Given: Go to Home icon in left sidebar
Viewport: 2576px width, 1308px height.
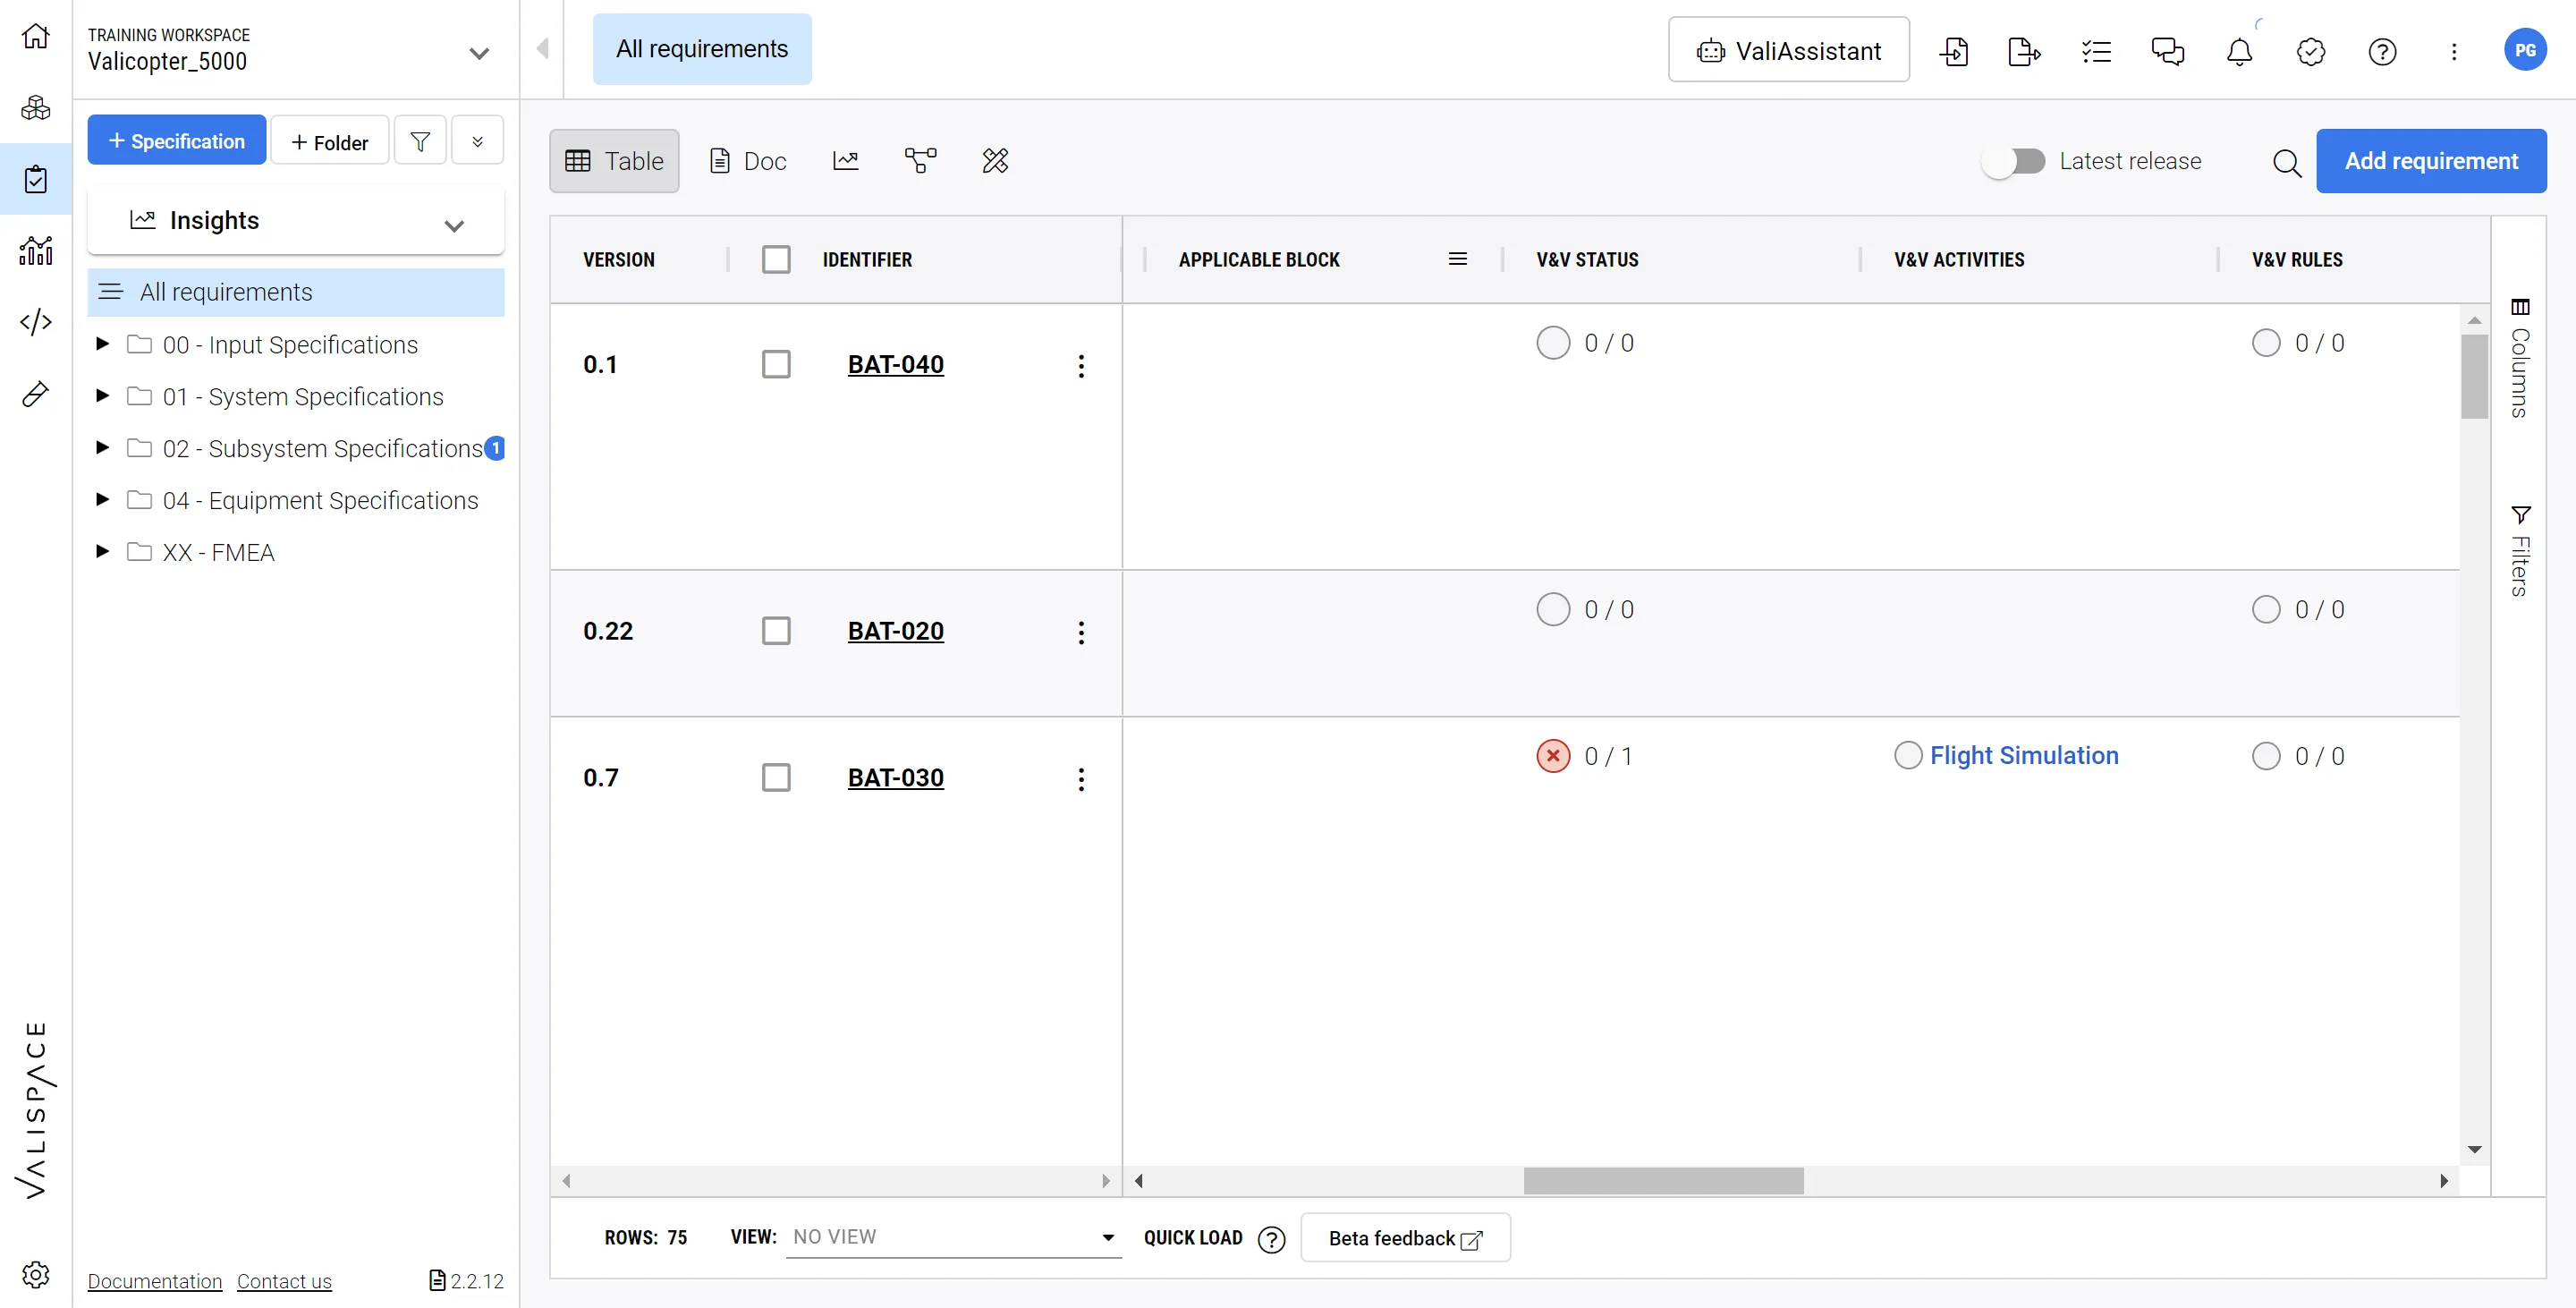Looking at the screenshot, I should point(36,36).
